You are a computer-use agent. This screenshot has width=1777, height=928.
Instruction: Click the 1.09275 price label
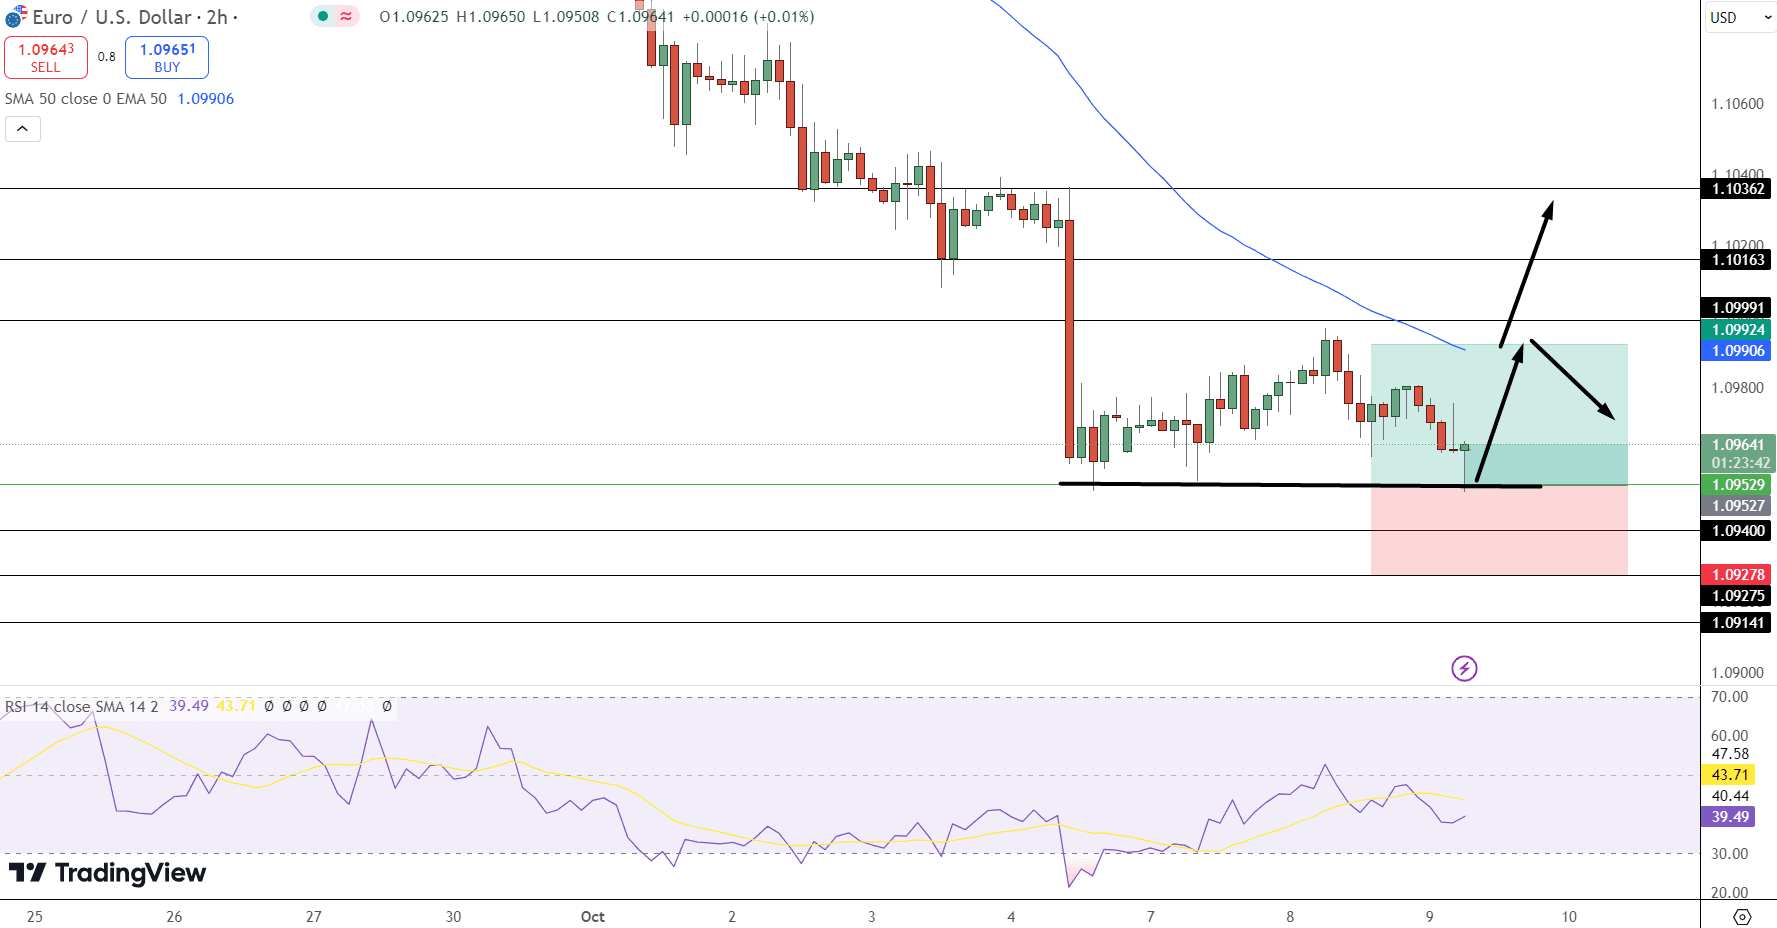click(1737, 596)
